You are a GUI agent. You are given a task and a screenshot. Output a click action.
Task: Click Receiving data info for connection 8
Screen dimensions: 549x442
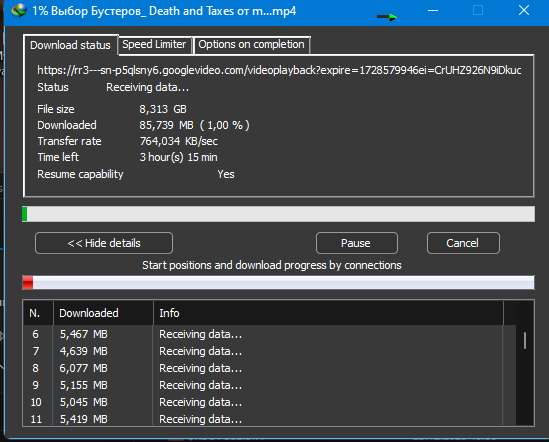point(200,368)
